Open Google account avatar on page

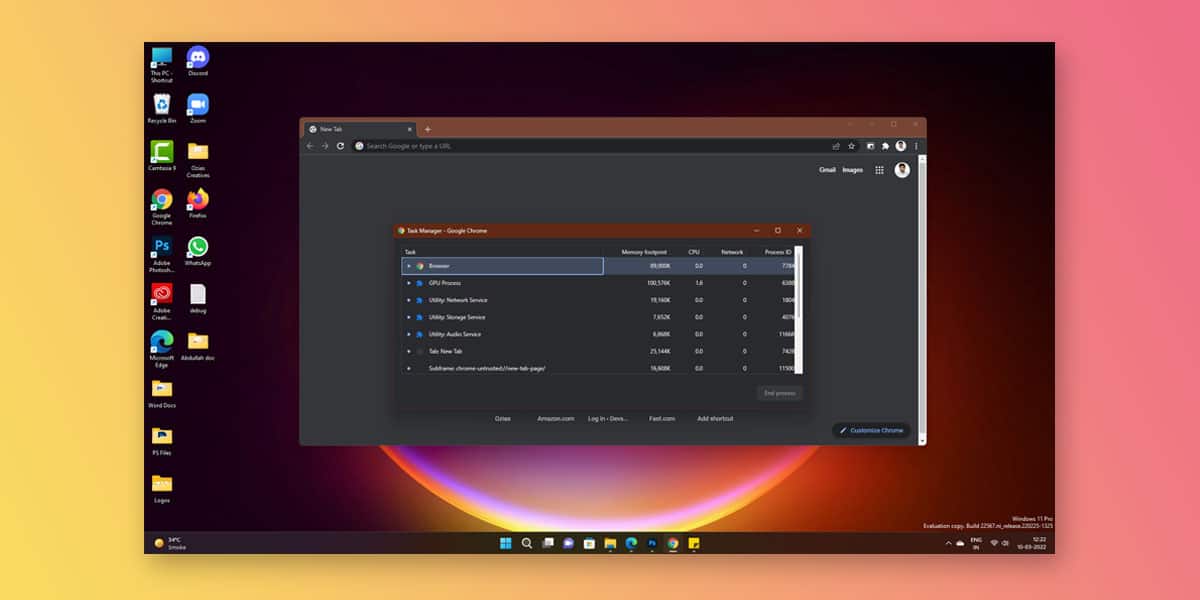point(902,170)
